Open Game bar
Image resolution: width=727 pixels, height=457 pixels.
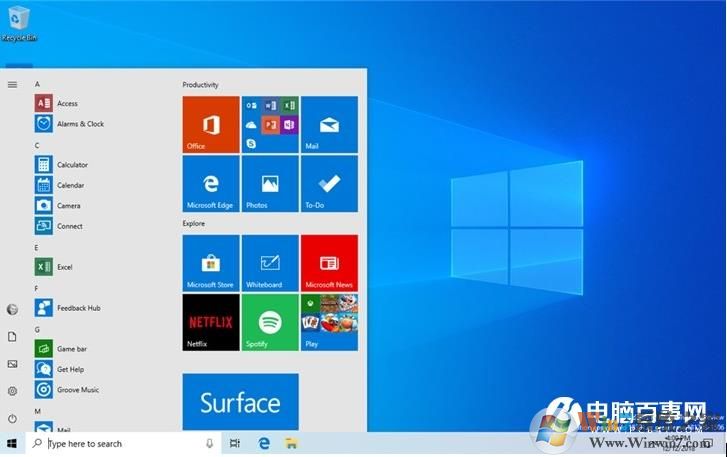61,349
